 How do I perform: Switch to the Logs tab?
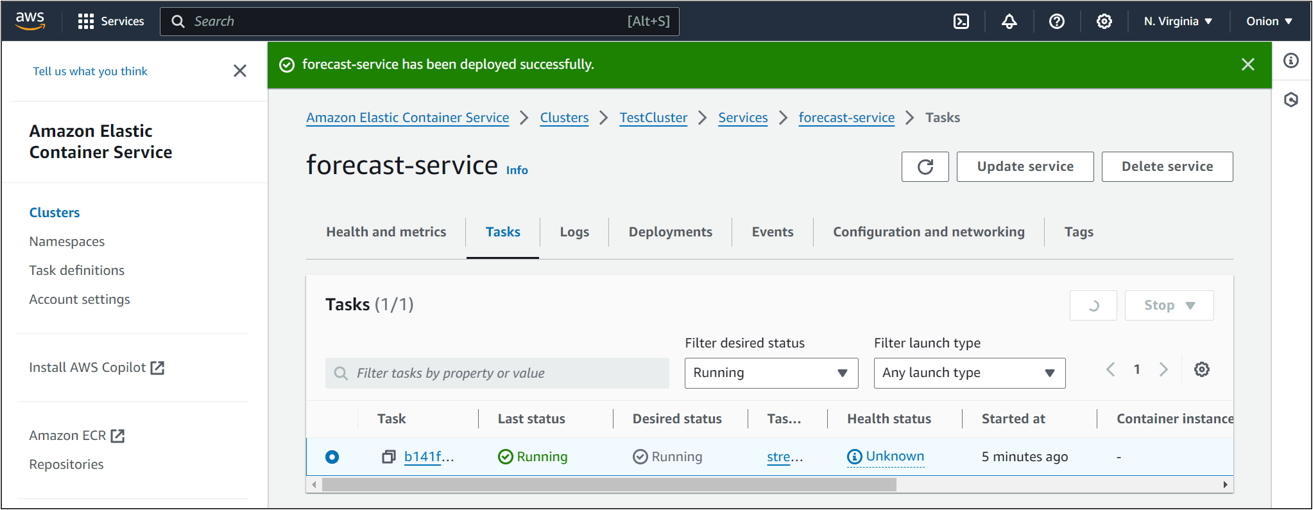(x=574, y=232)
